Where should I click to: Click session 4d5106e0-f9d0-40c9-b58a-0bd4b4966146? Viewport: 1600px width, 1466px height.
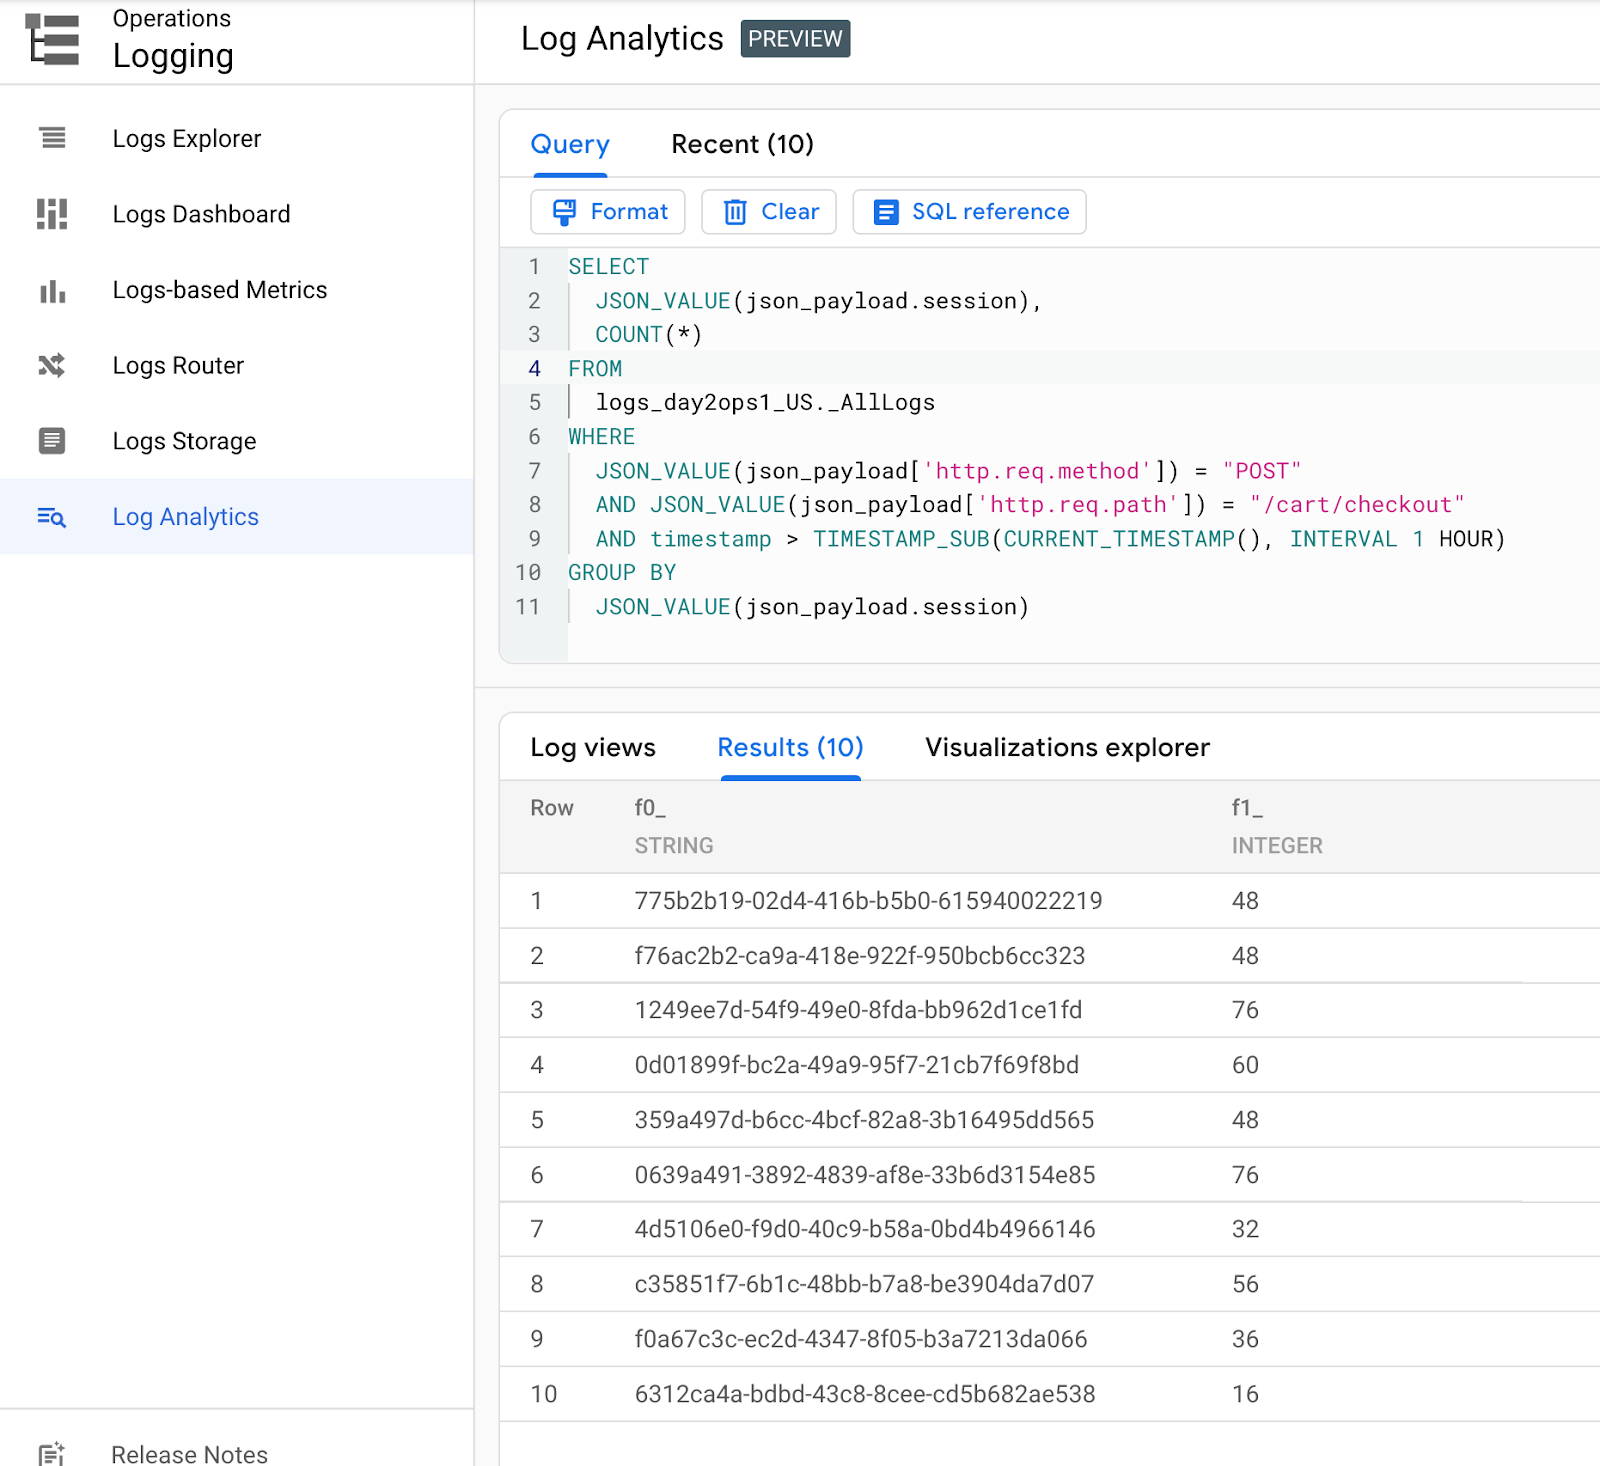865,1229
